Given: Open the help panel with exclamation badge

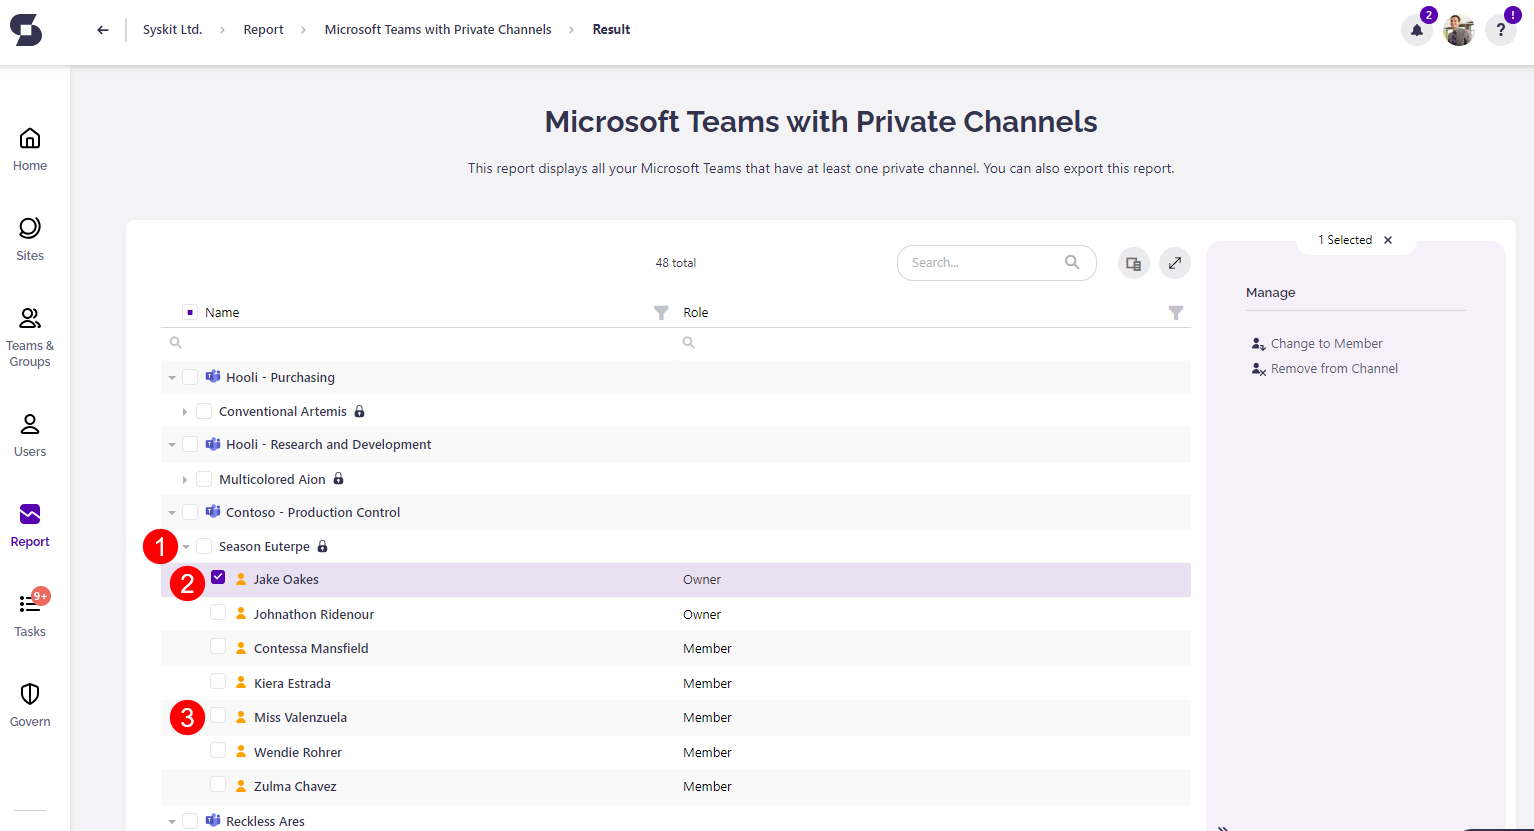Looking at the screenshot, I should point(1500,30).
